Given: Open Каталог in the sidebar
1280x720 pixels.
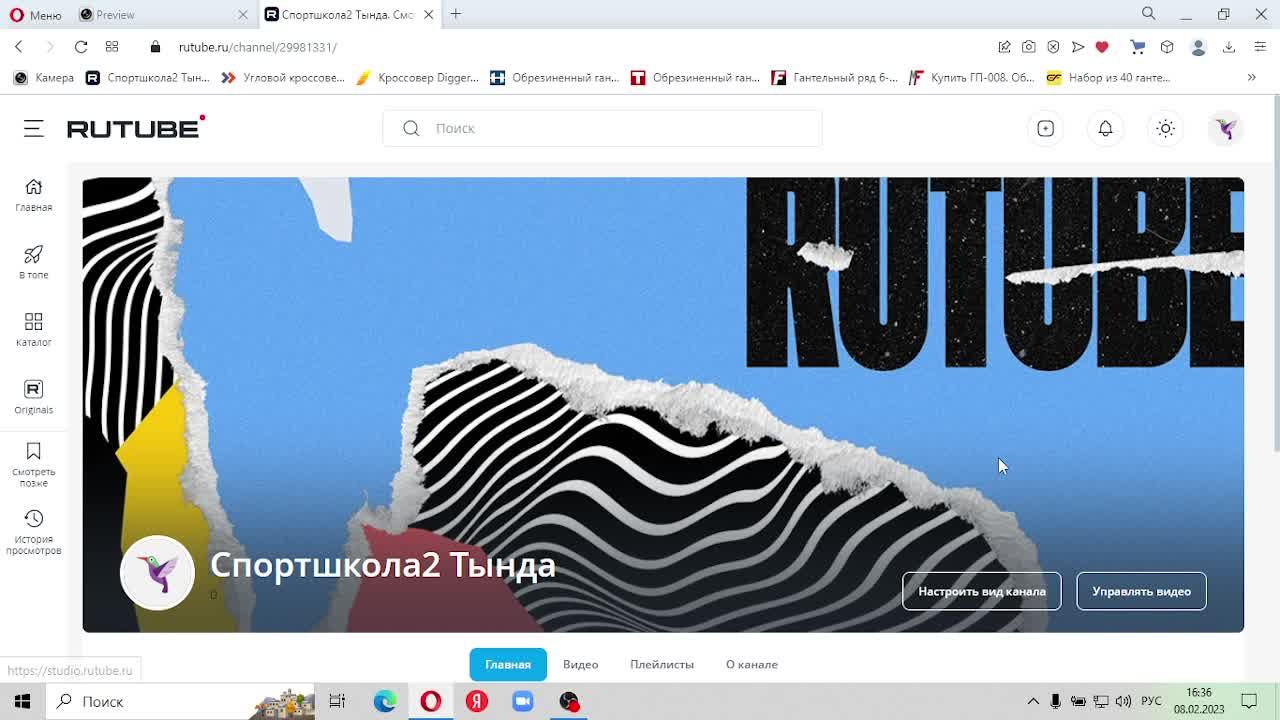Looking at the screenshot, I should (x=33, y=330).
